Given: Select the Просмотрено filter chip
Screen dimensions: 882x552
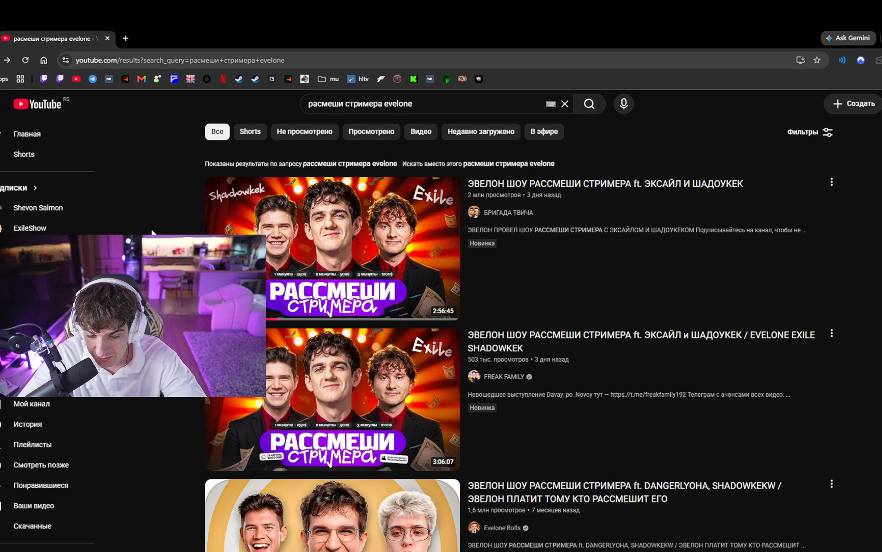Looking at the screenshot, I should (x=371, y=132).
